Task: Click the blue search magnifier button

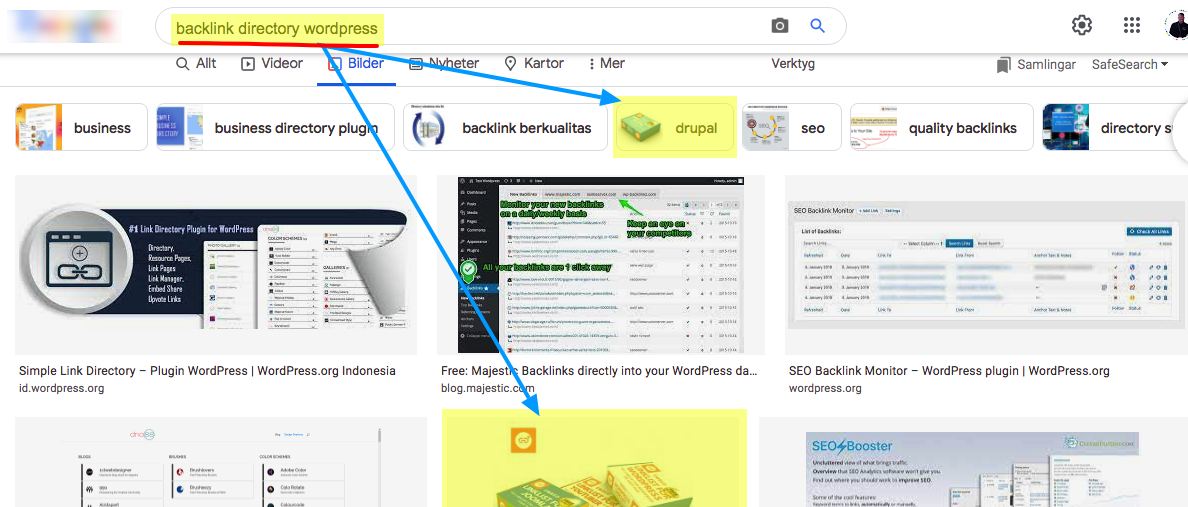Action: pos(817,27)
